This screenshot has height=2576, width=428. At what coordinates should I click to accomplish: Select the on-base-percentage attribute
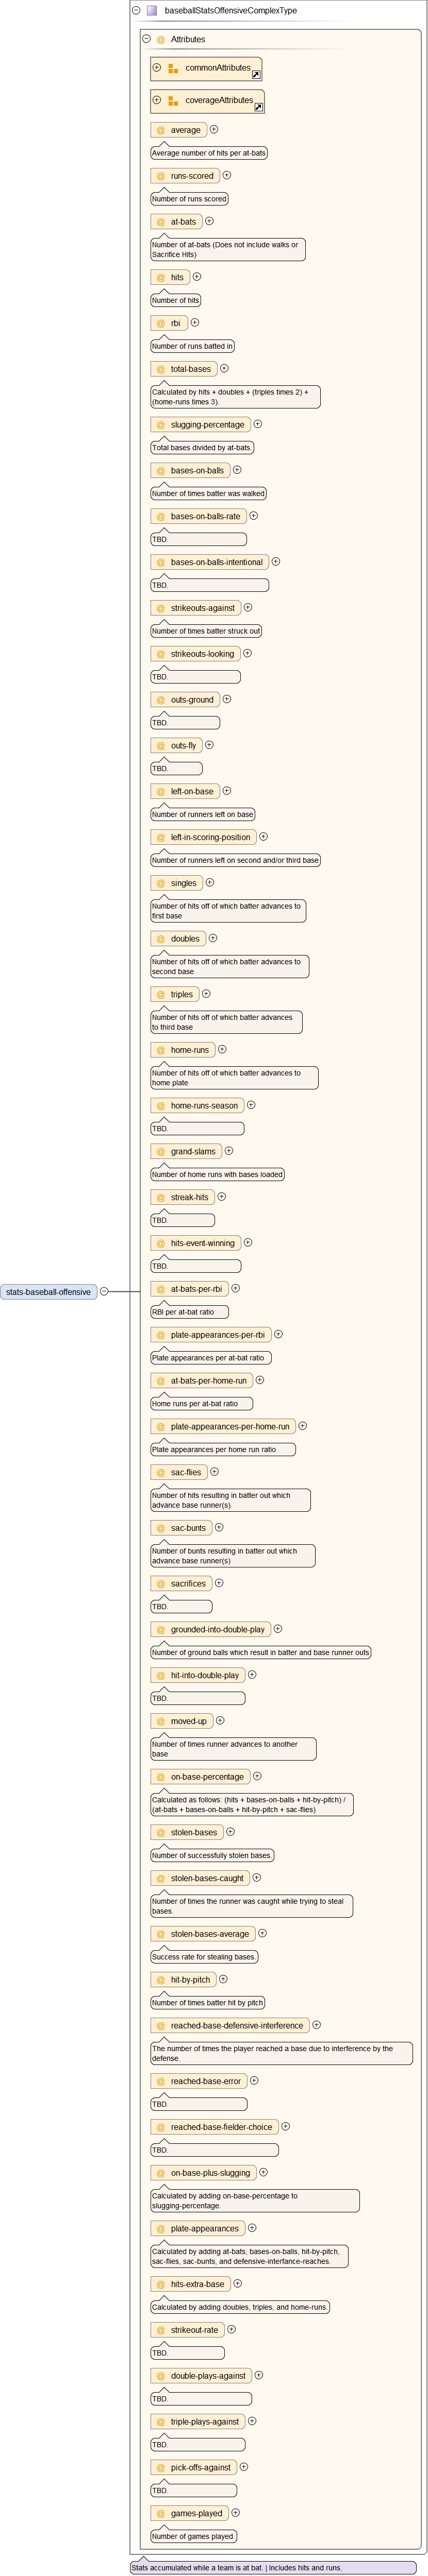click(x=207, y=1777)
